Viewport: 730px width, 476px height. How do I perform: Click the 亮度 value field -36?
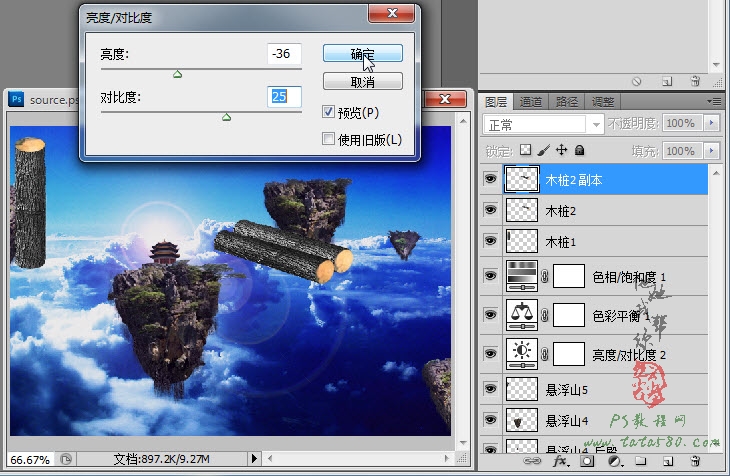pos(284,54)
